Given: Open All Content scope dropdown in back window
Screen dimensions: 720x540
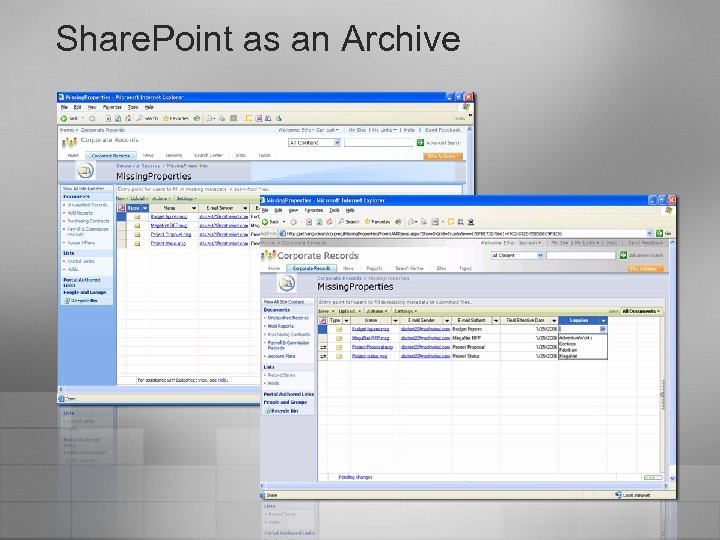Looking at the screenshot, I should [x=337, y=143].
